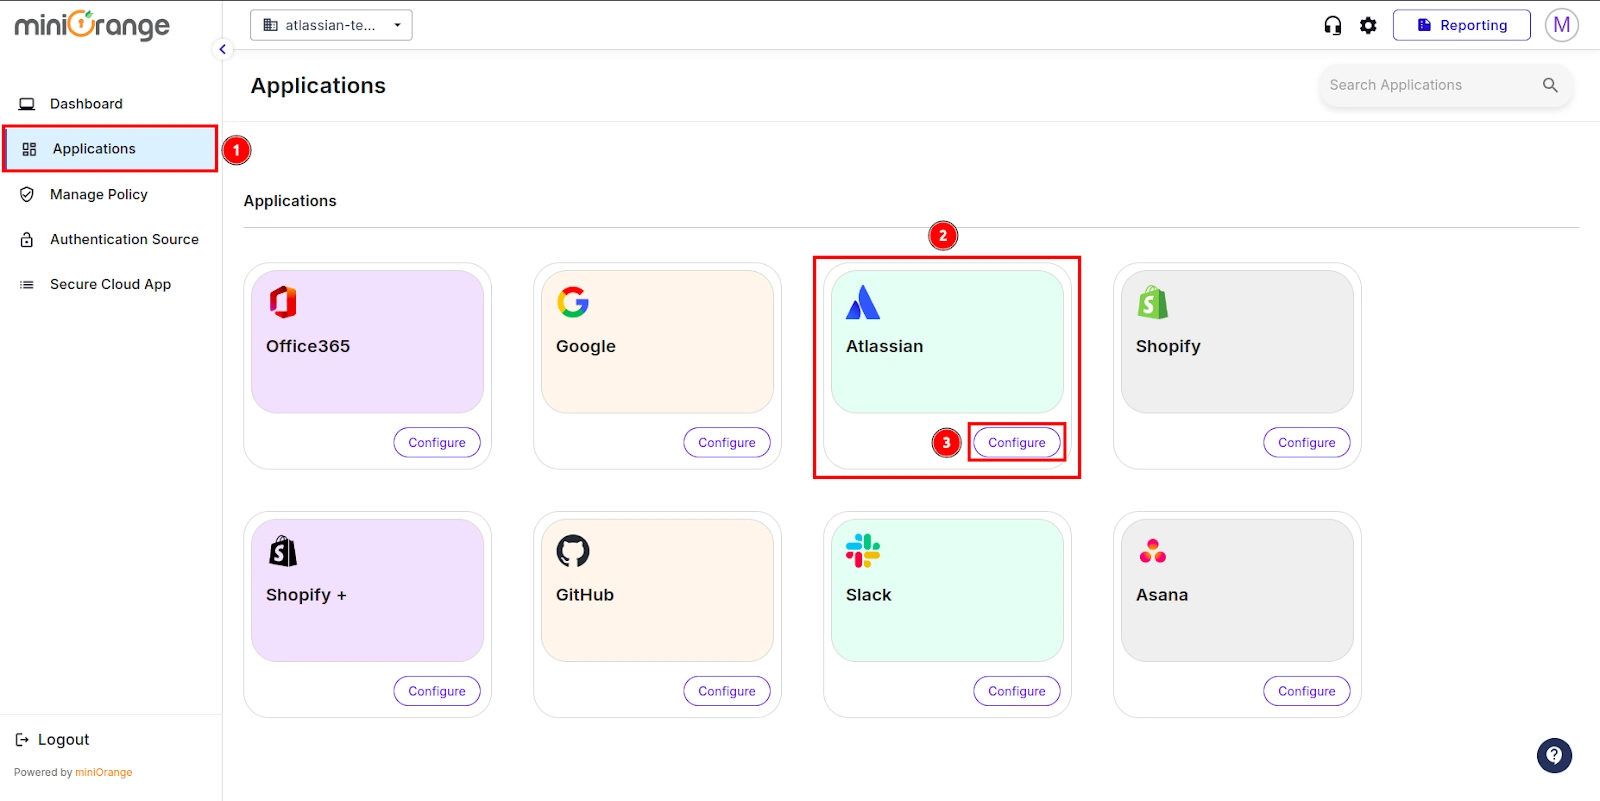The image size is (1600, 801).
Task: Click the miniOrange logo
Action: pyautogui.click(x=92, y=25)
